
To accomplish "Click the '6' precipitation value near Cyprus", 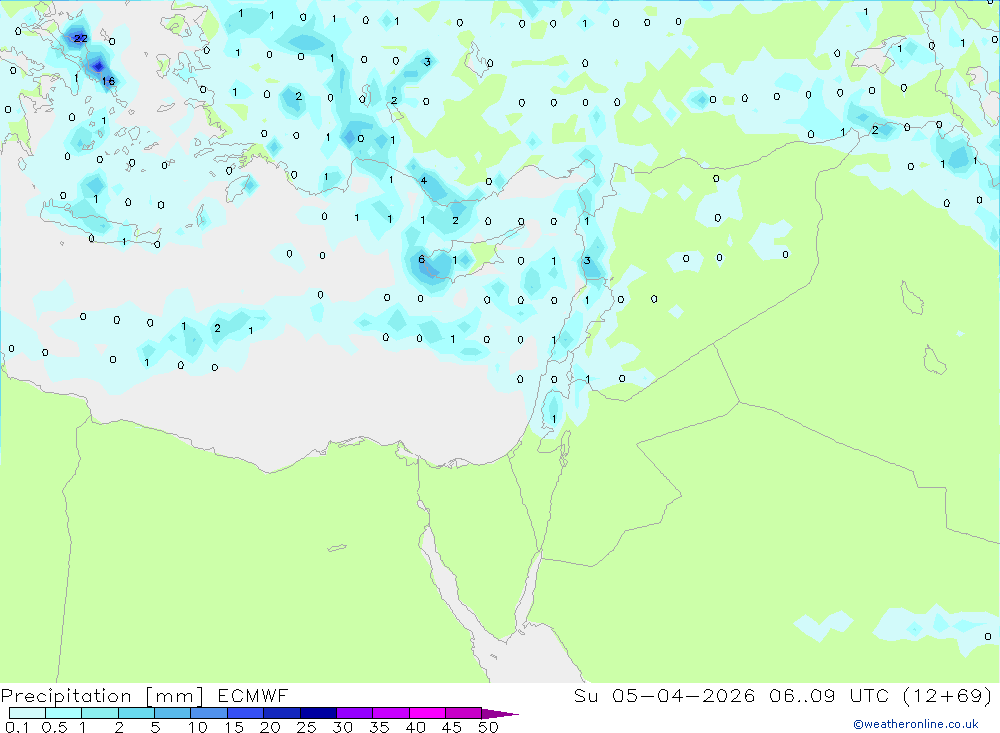I will pyautogui.click(x=422, y=259).
